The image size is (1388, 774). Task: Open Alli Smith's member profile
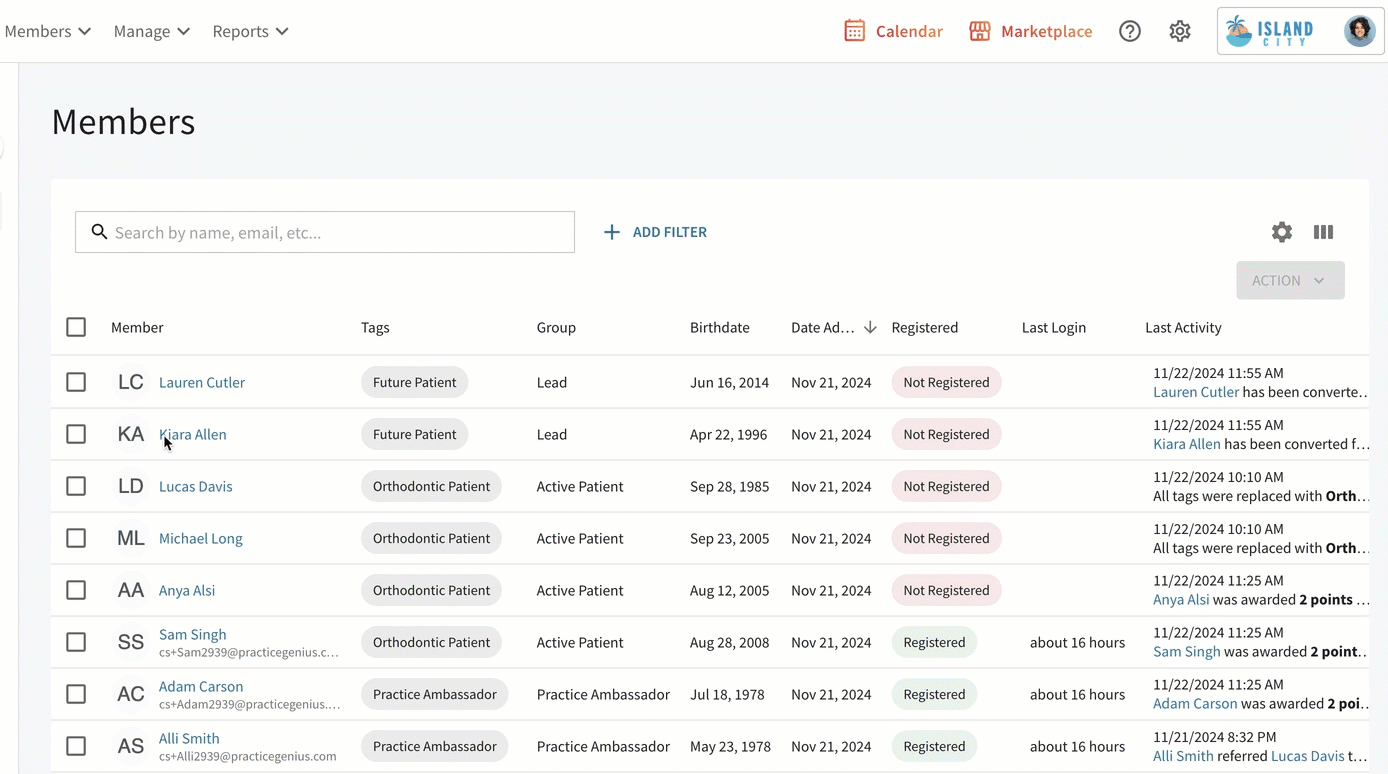click(x=189, y=738)
